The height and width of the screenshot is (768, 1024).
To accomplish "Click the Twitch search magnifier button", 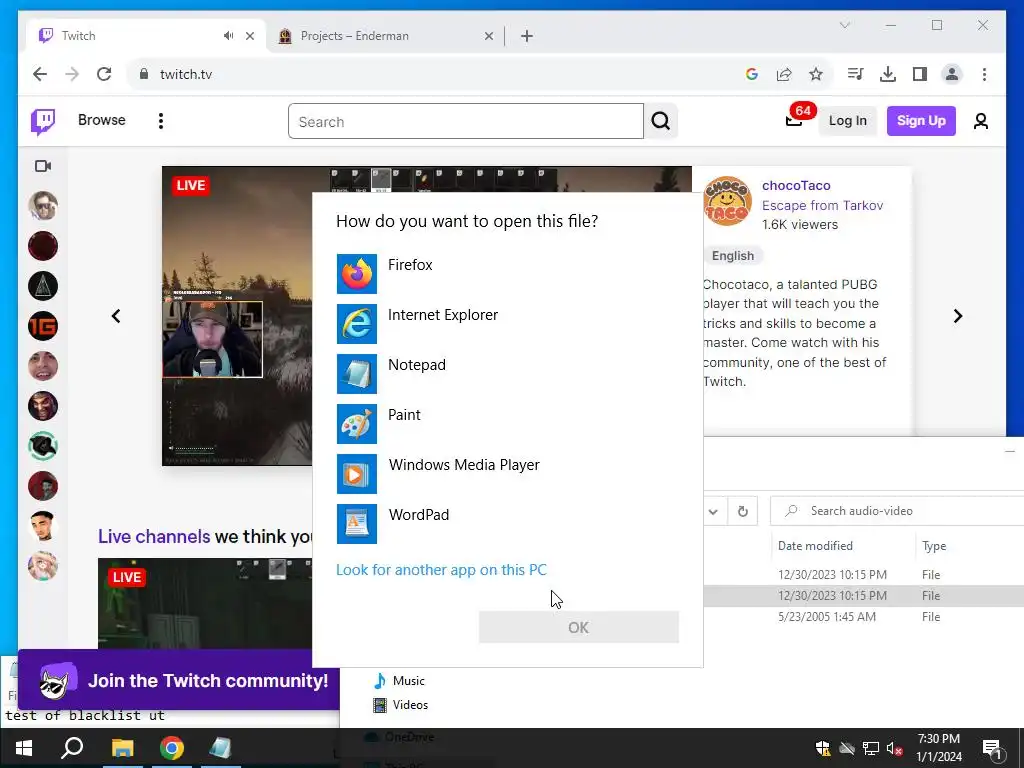I will pyautogui.click(x=661, y=121).
